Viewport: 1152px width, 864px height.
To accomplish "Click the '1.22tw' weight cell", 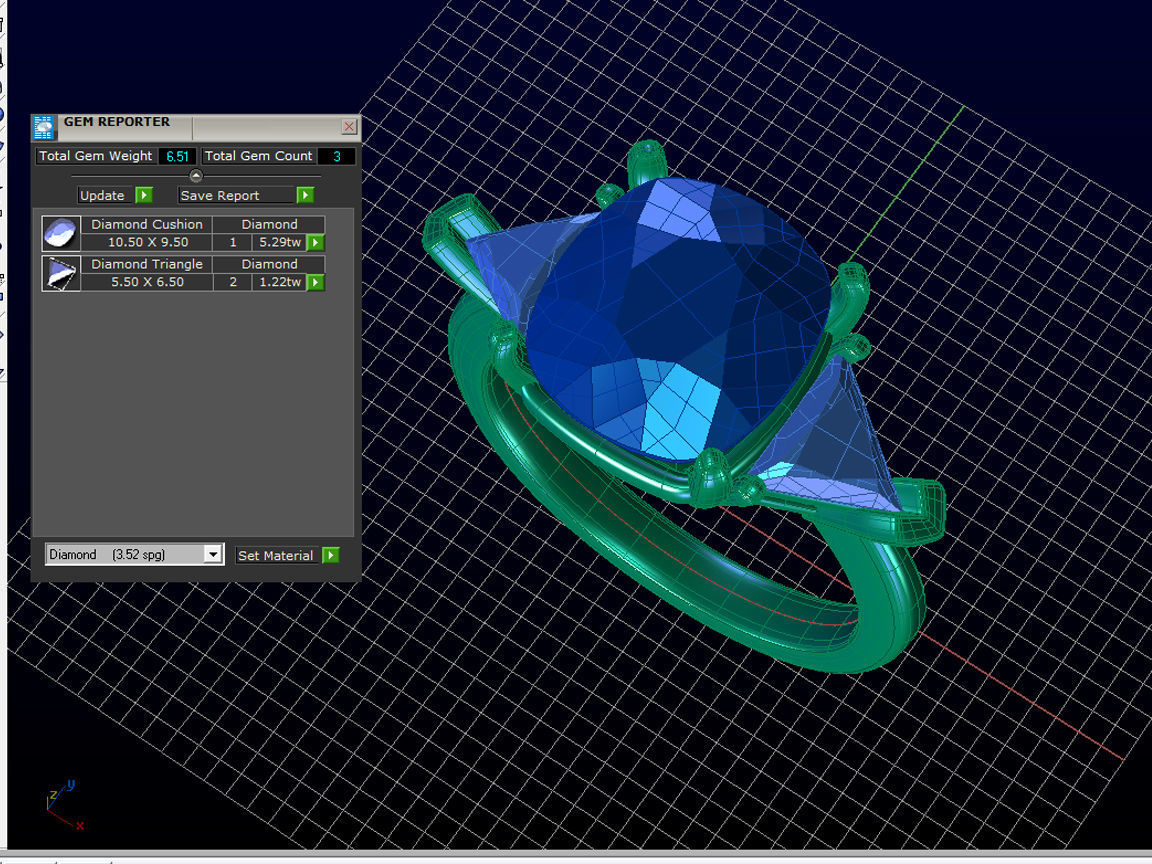I will pos(280,282).
